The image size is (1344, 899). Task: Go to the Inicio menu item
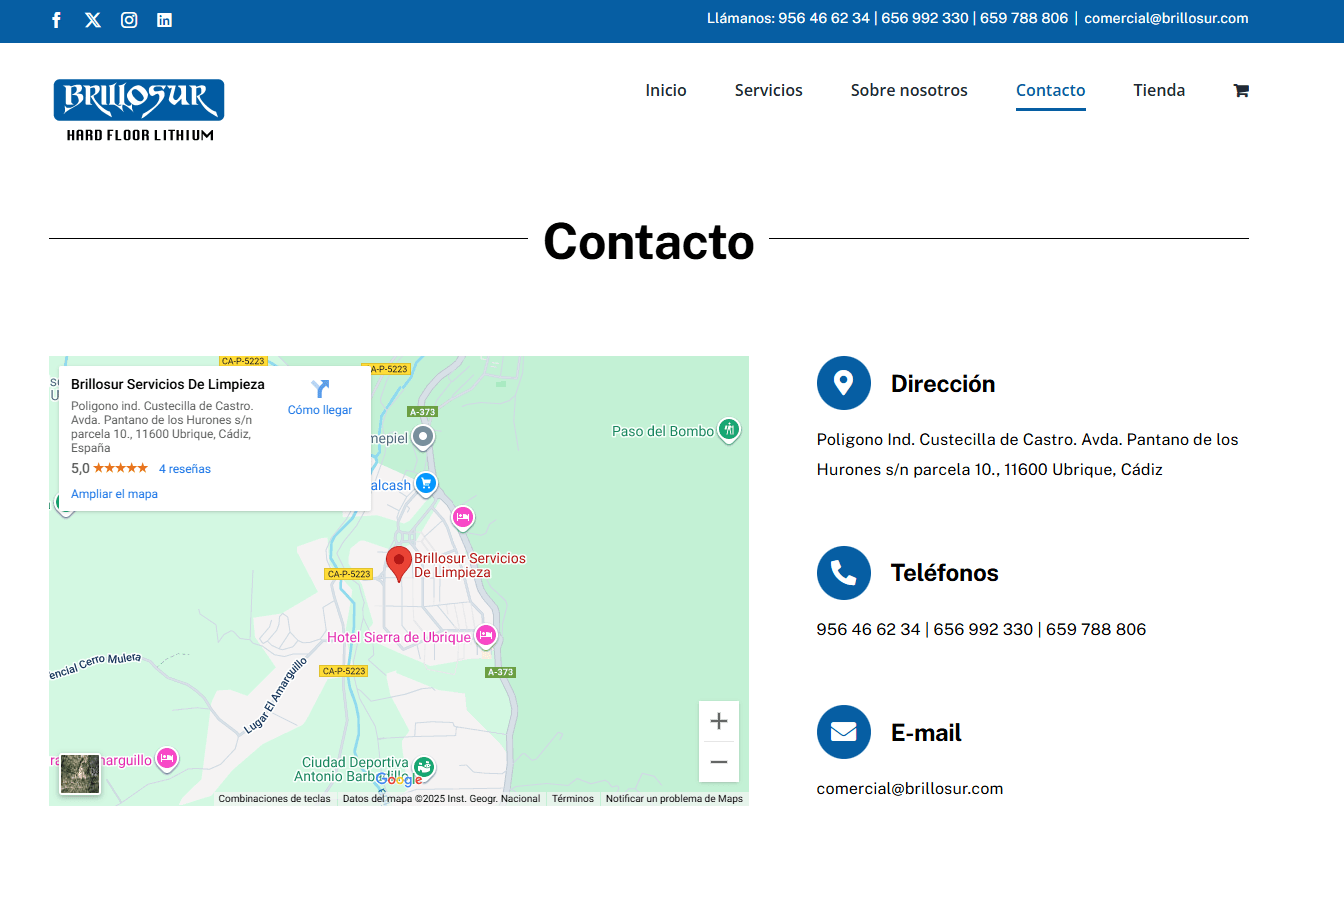coord(666,90)
